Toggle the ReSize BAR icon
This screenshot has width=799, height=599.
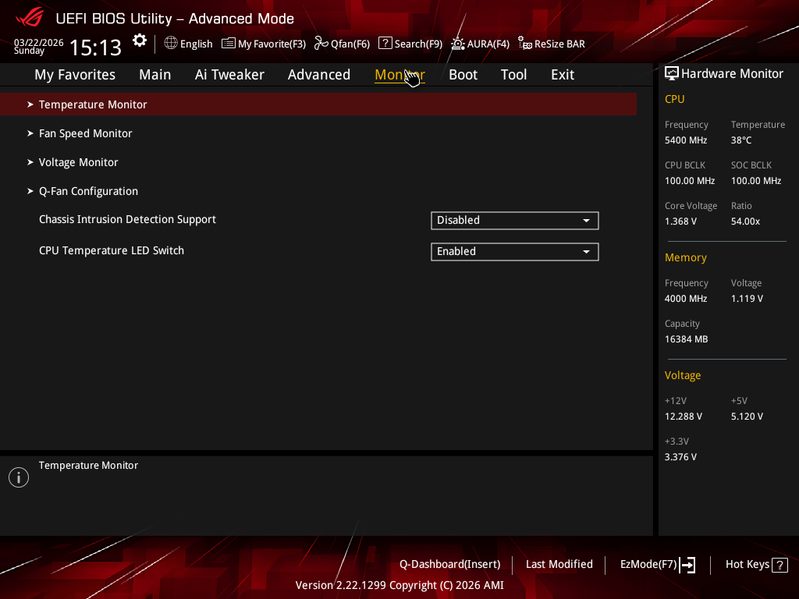525,43
